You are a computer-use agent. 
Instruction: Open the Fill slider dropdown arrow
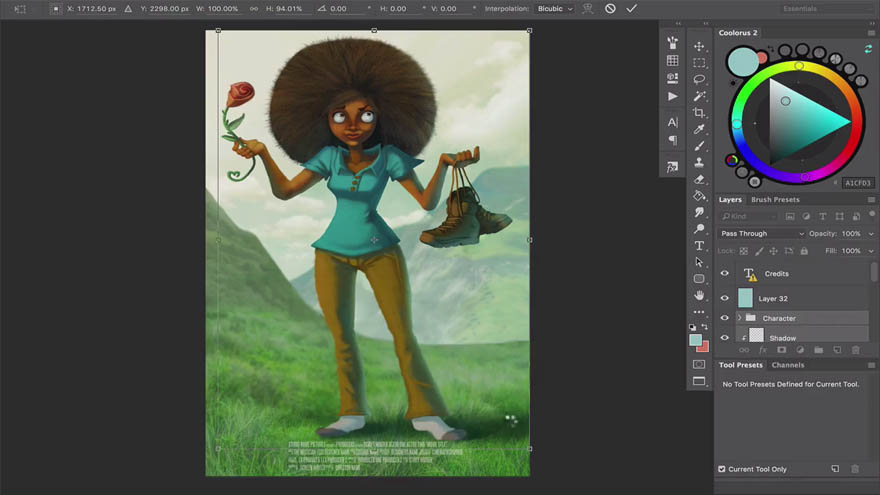870,251
